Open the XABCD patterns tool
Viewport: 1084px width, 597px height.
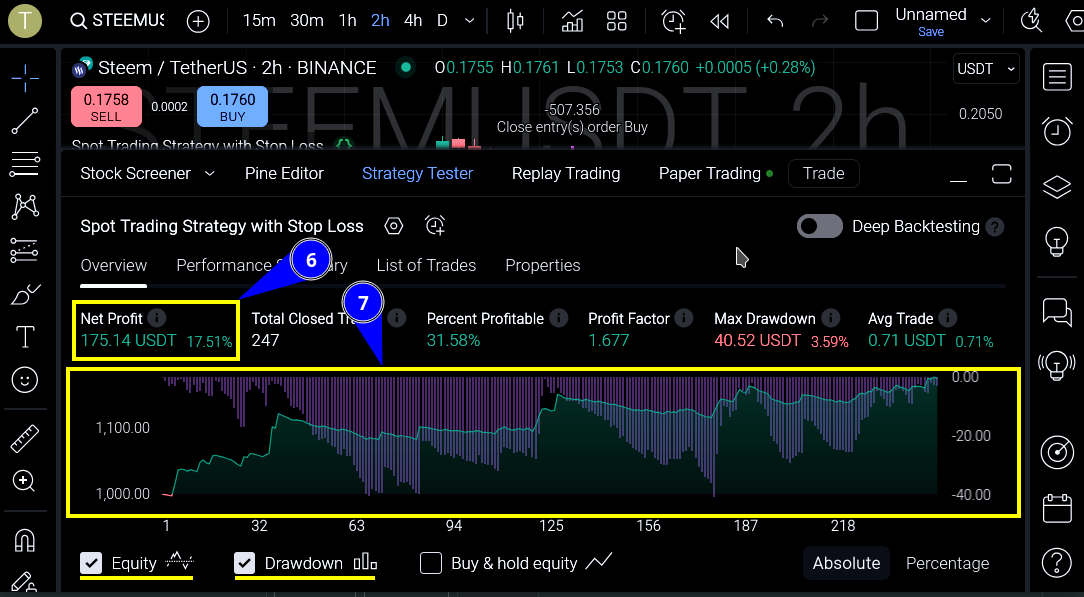pos(25,207)
